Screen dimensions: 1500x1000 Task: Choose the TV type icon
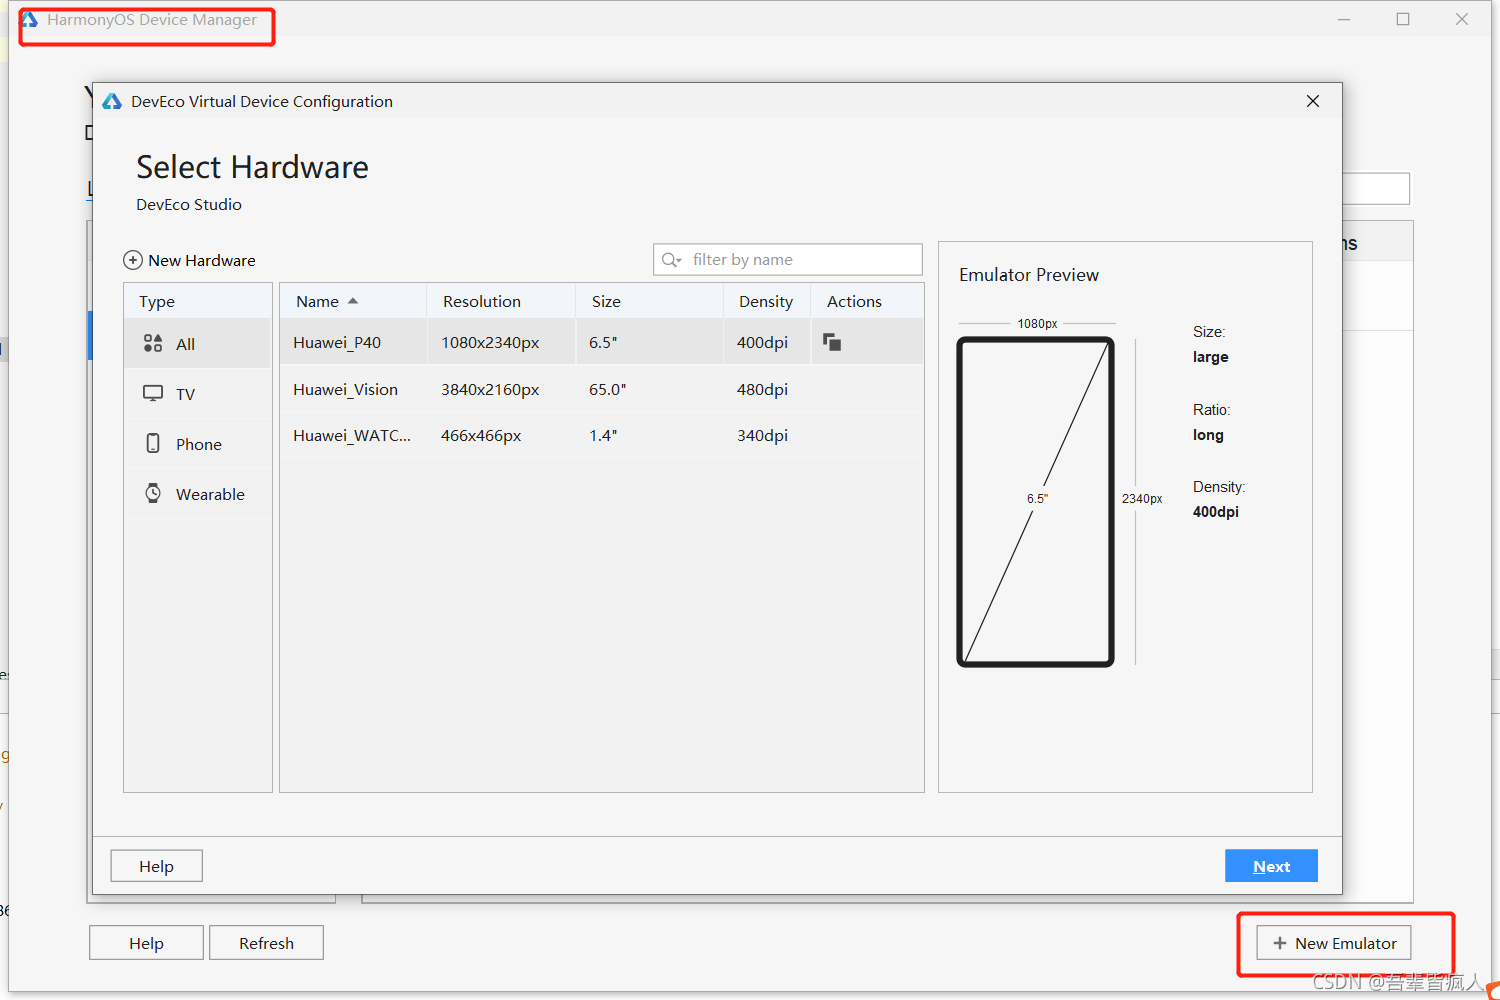tap(153, 393)
